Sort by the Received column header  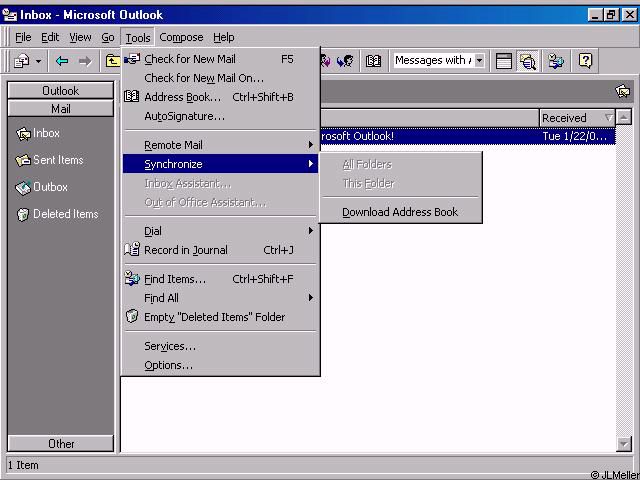(x=577, y=118)
